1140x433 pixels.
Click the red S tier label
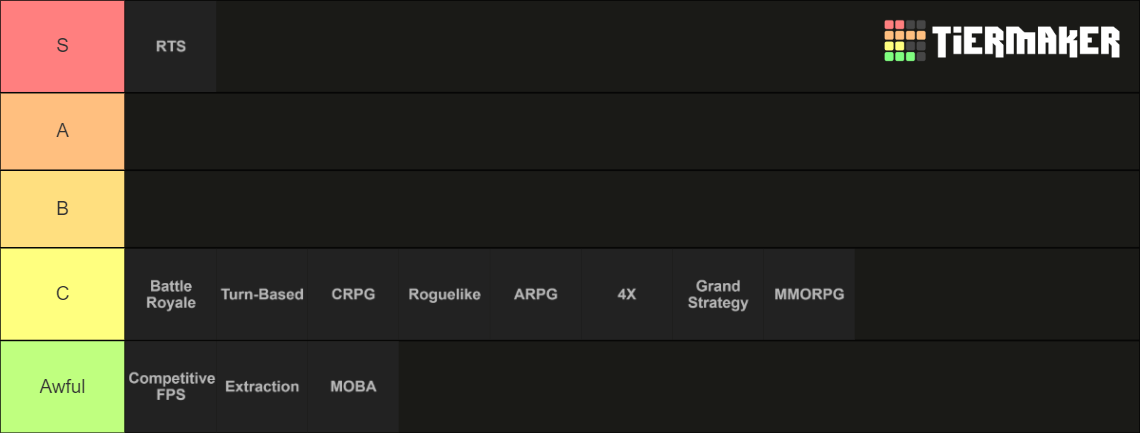pos(62,46)
